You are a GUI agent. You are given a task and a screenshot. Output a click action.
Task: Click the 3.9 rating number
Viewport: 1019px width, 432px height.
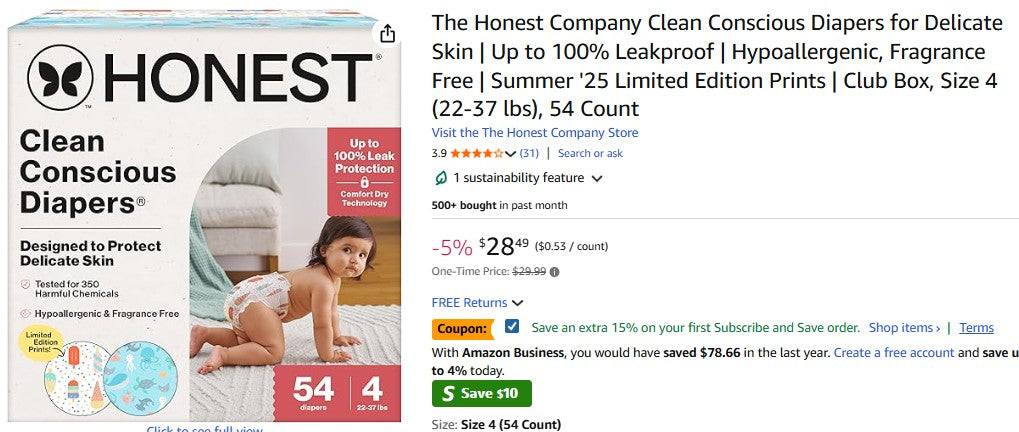[439, 154]
